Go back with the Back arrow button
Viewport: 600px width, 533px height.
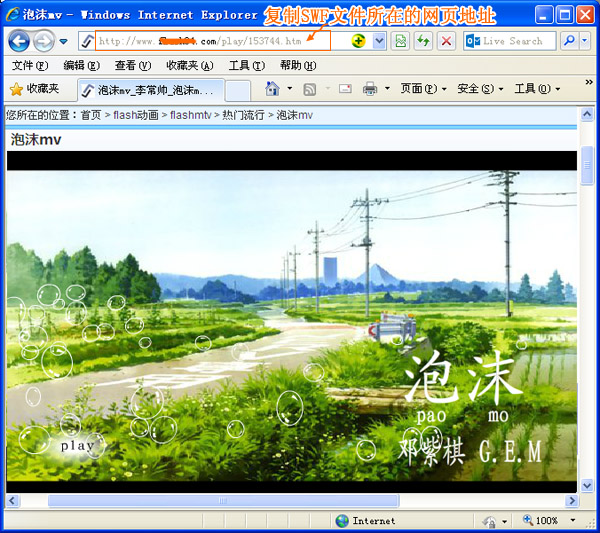19,41
